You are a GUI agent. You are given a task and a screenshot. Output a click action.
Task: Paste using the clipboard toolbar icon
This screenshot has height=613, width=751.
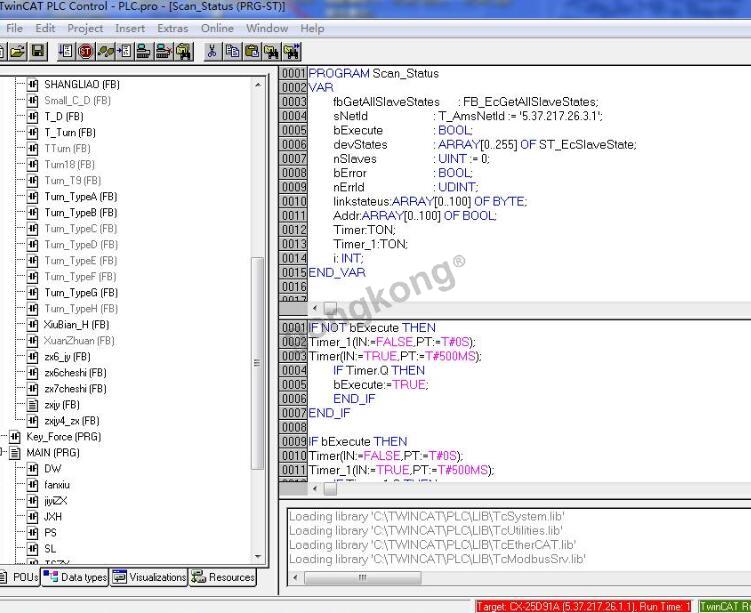click(252, 51)
